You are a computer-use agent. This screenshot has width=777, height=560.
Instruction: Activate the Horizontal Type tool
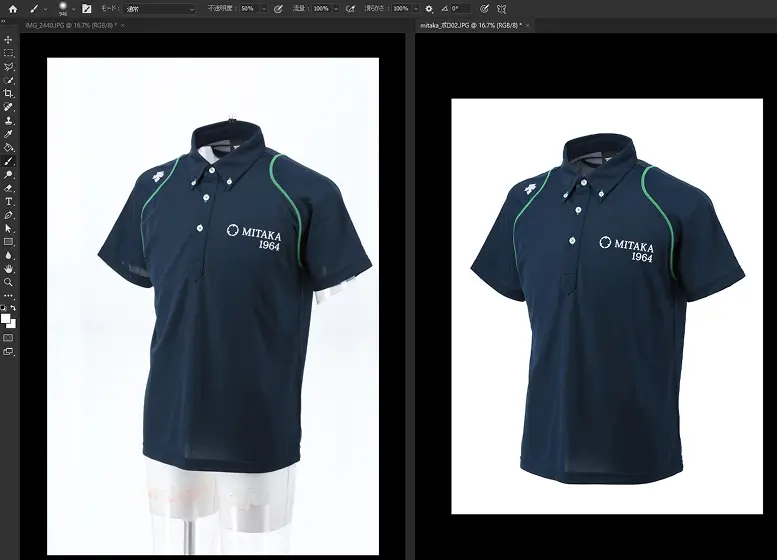pyautogui.click(x=9, y=201)
